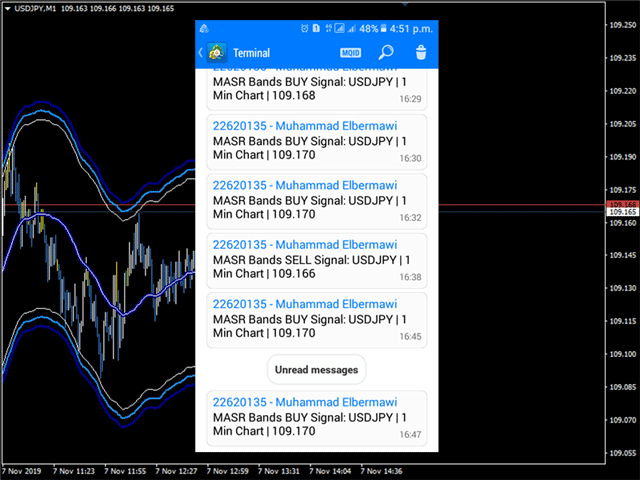Tap the signal strength bars icon
The height and width of the screenshot is (480, 640).
tap(351, 29)
